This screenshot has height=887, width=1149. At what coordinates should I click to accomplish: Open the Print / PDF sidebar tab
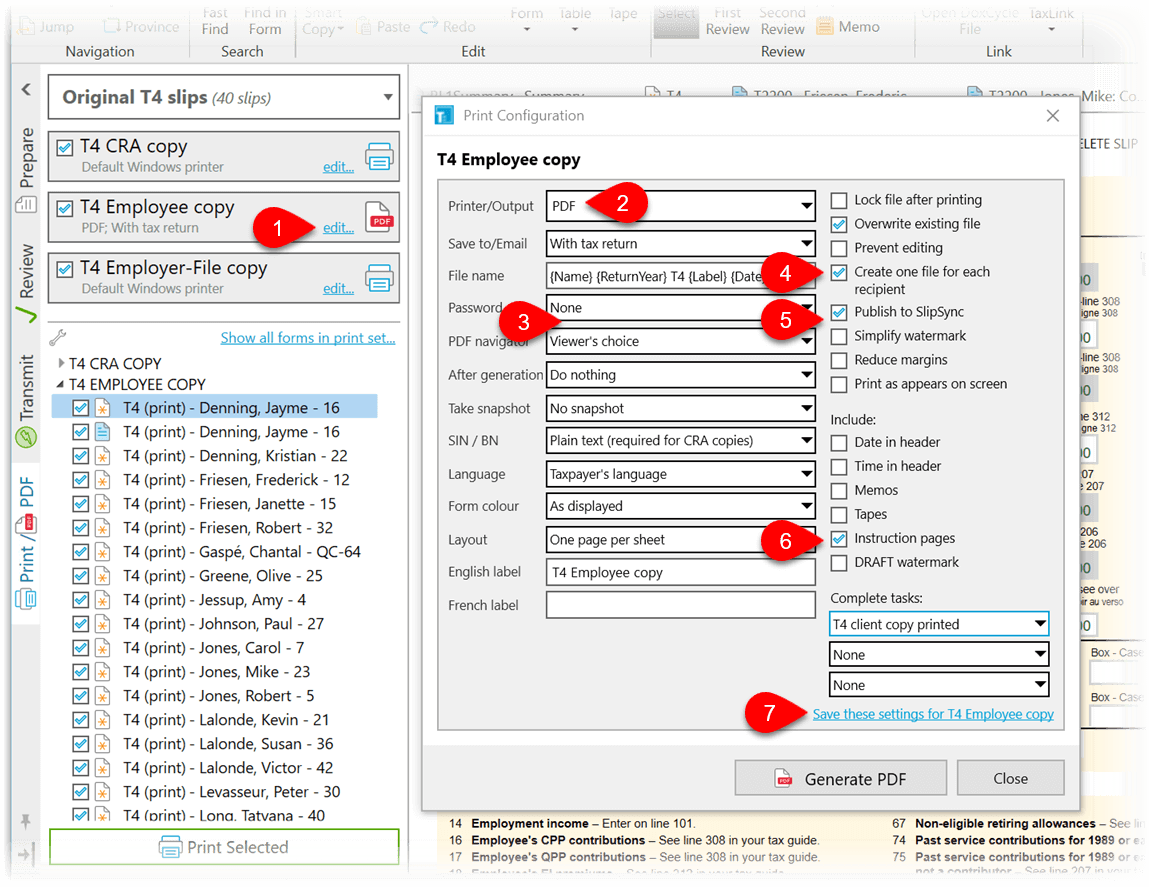26,542
